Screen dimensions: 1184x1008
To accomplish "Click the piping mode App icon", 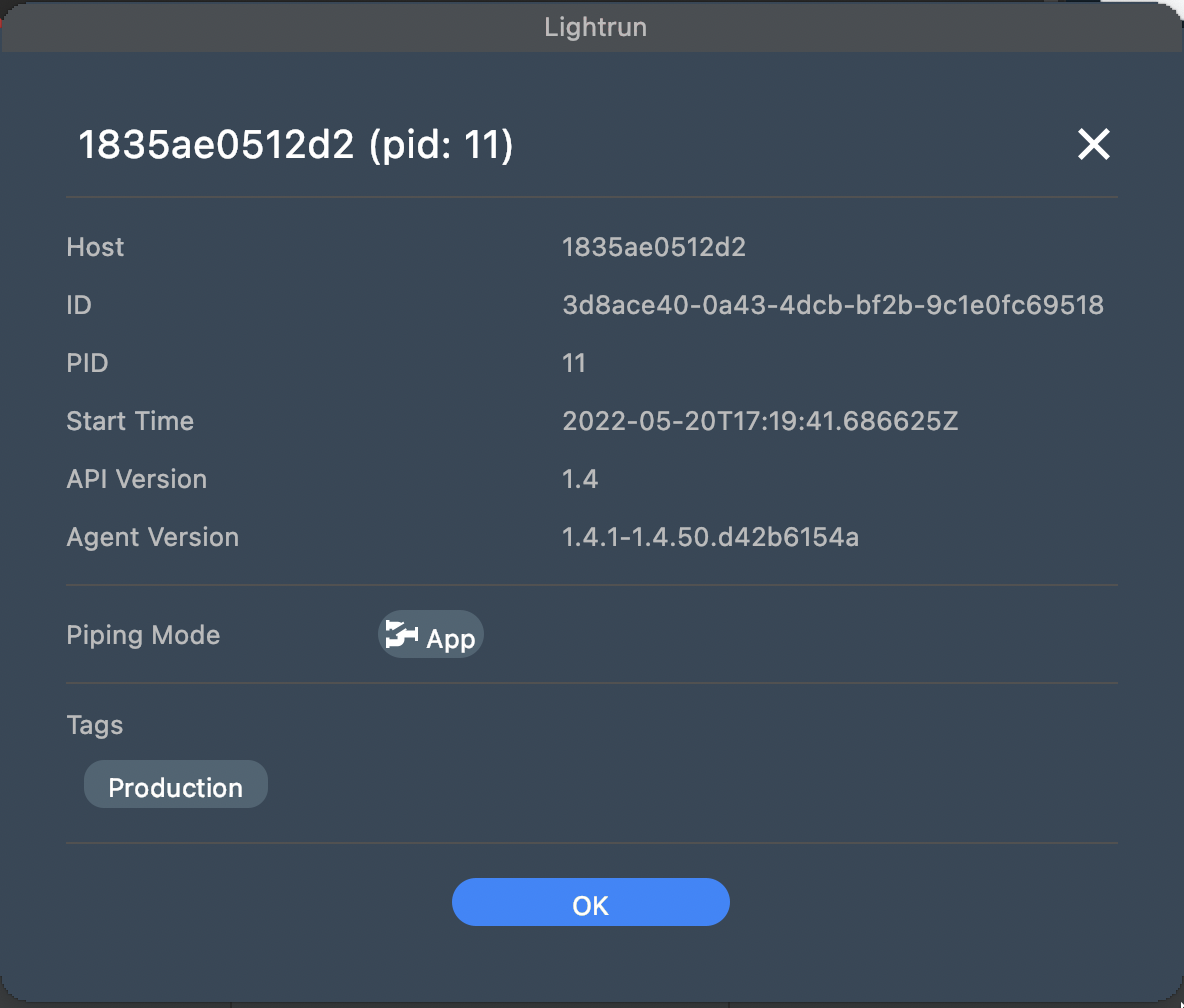I will point(402,635).
